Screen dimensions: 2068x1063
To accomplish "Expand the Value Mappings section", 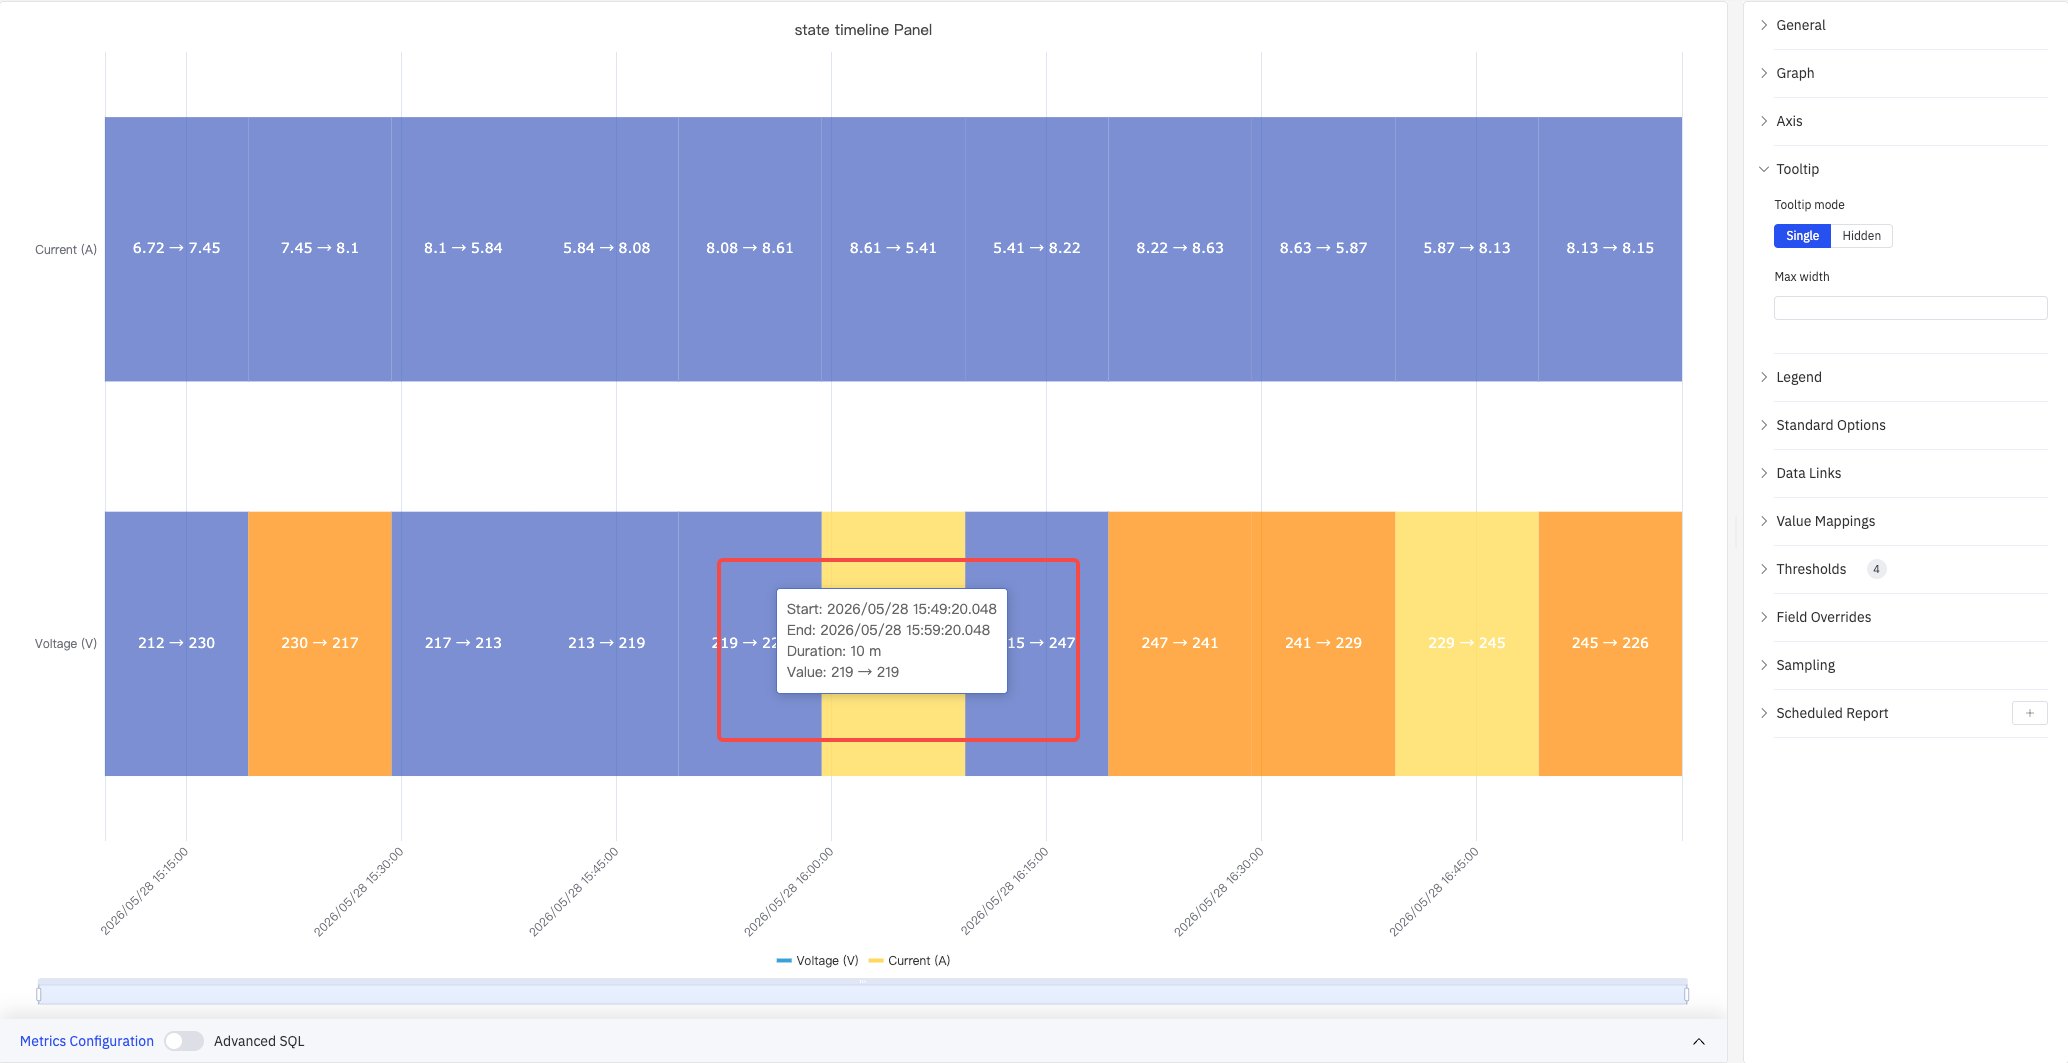I will point(1910,521).
